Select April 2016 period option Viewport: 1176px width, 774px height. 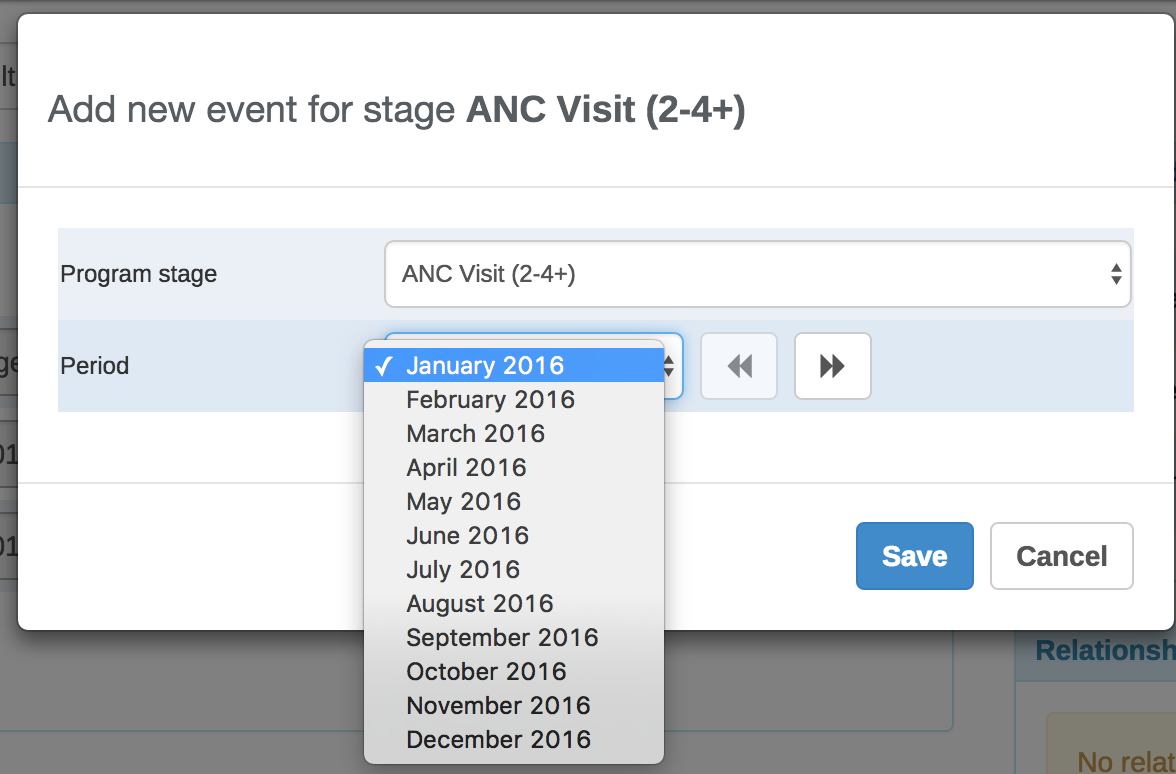466,468
